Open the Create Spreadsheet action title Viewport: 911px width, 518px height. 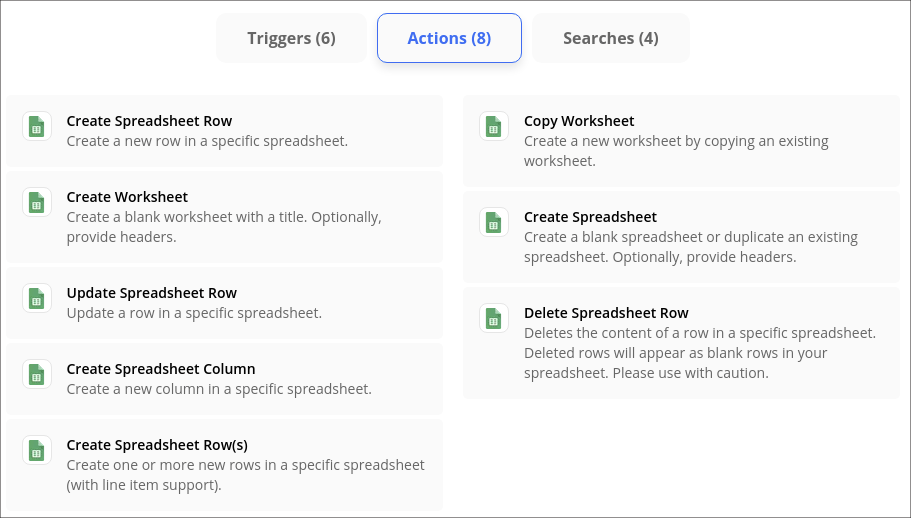click(590, 217)
